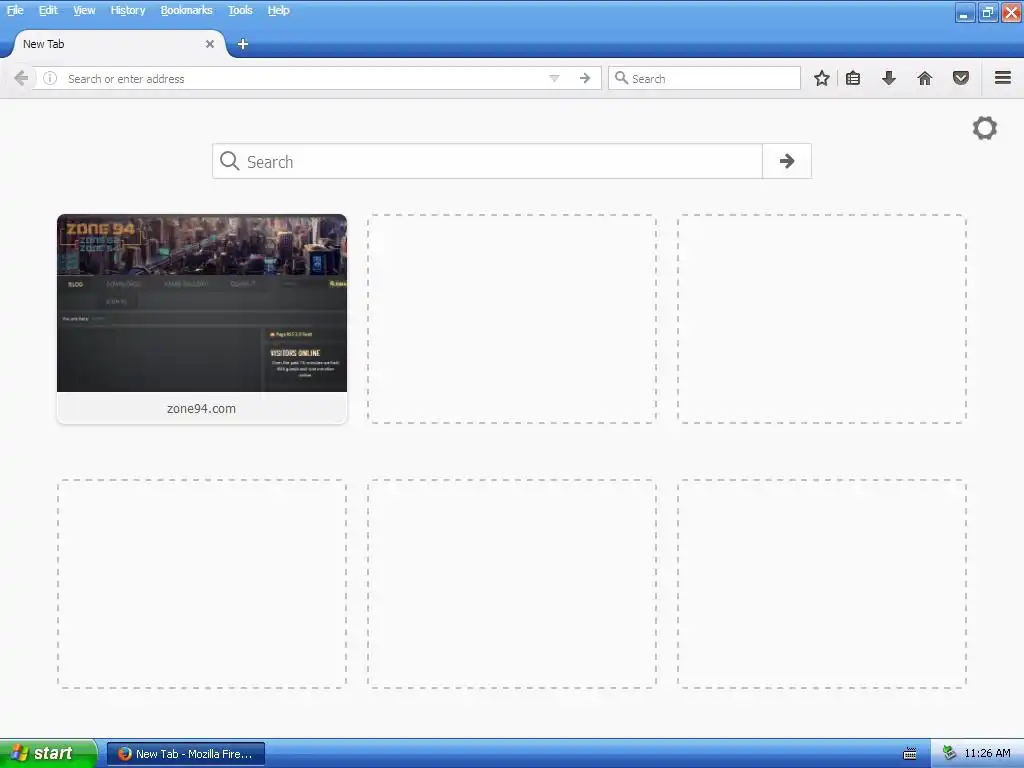Open the Edit menu

point(48,10)
